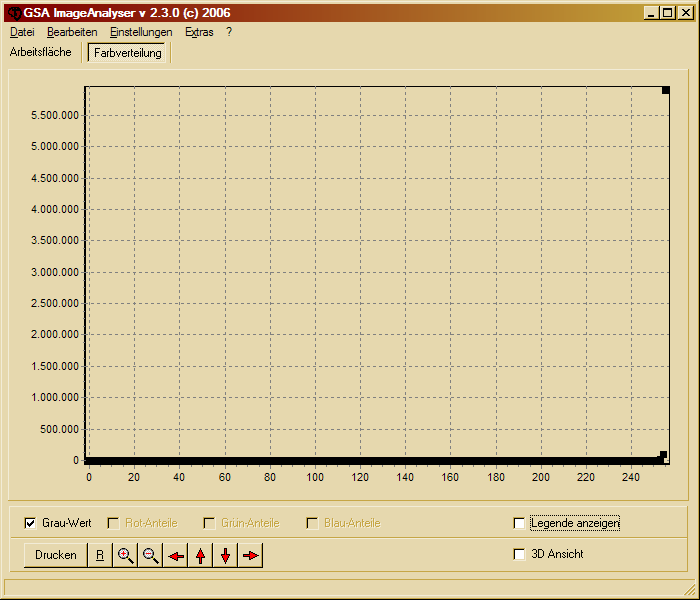Open the Einstellungen menu
Viewport: 700px width, 600px height.
pyautogui.click(x=141, y=32)
